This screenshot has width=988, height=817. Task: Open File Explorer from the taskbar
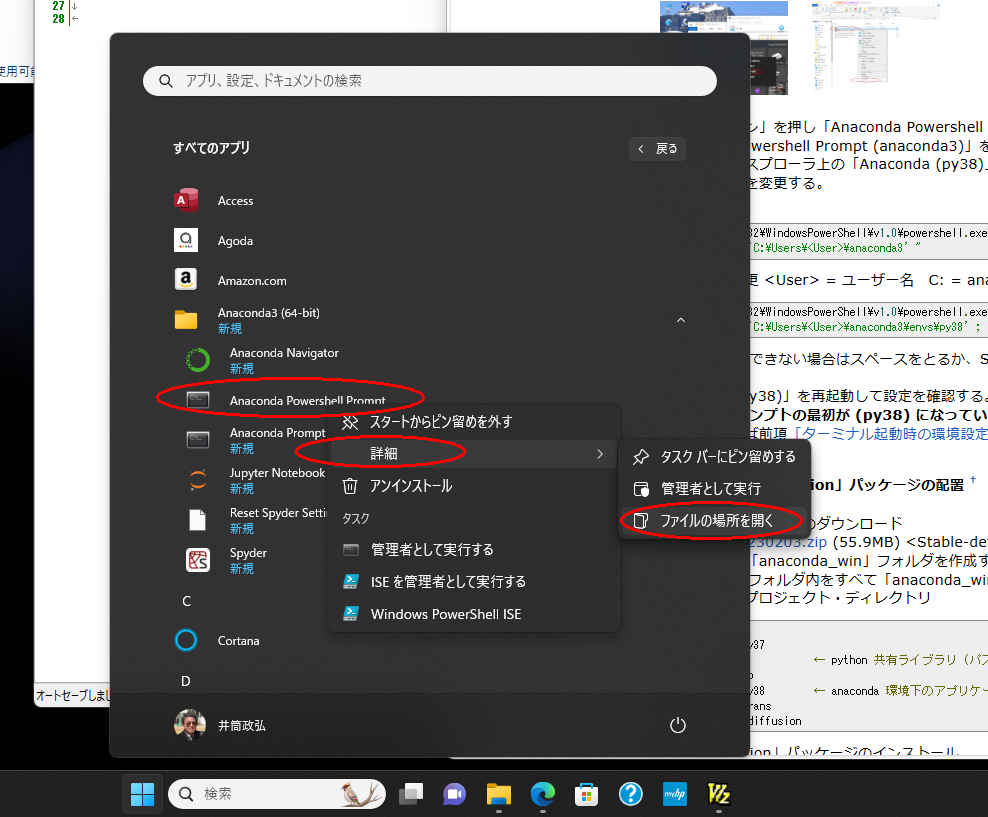[x=498, y=794]
